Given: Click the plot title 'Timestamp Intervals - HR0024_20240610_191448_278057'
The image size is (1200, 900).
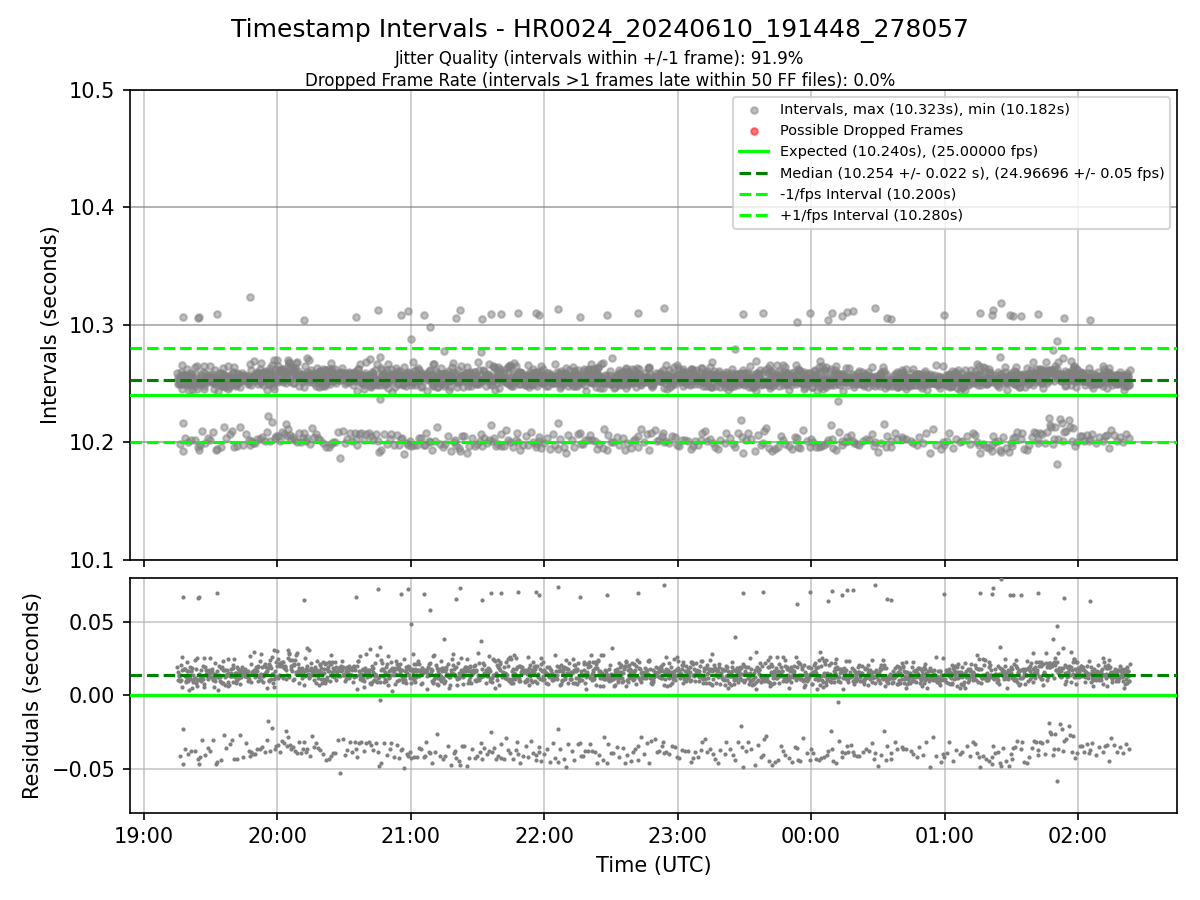Looking at the screenshot, I should (600, 29).
